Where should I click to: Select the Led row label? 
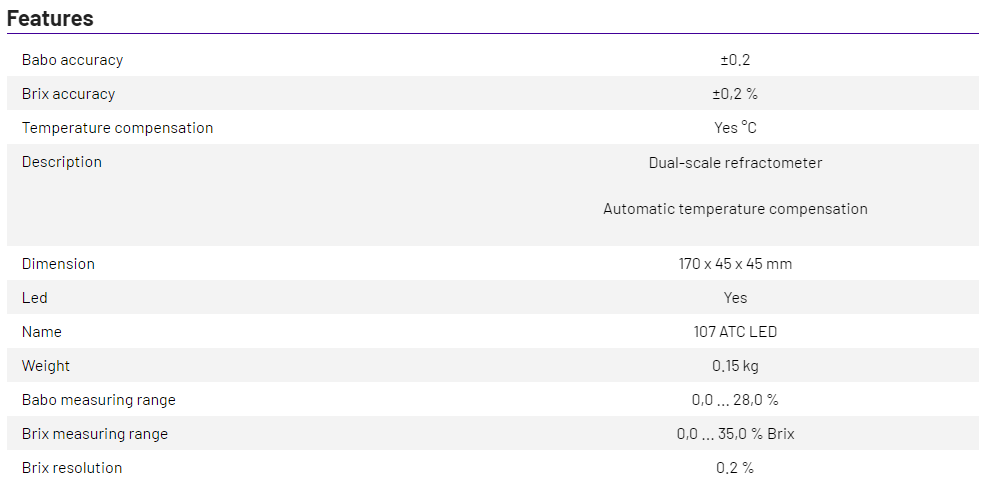point(34,298)
